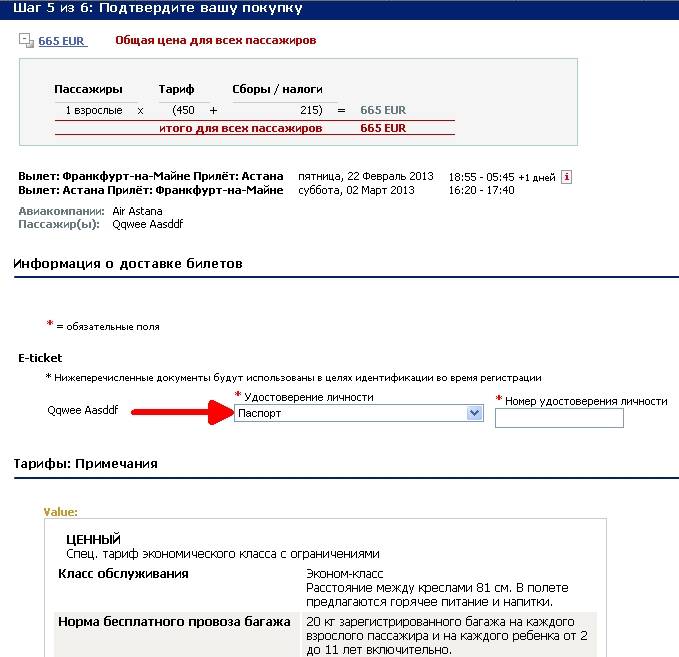Click the 'Тарифы: Примечания' heading

tap(85, 463)
